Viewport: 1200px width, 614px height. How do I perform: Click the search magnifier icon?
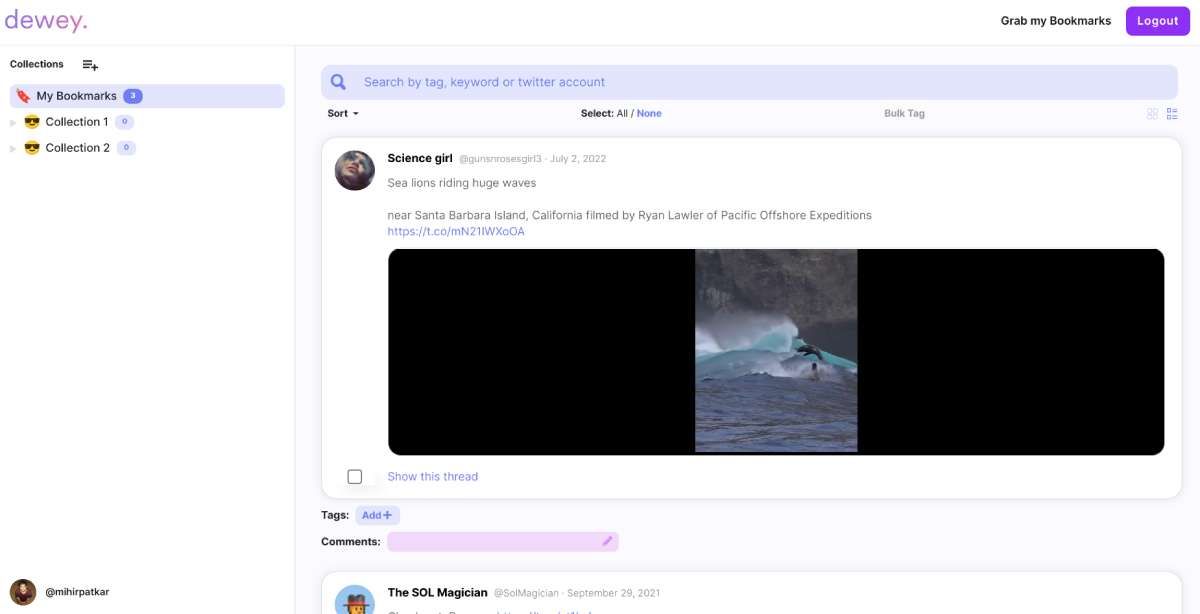[x=338, y=81]
